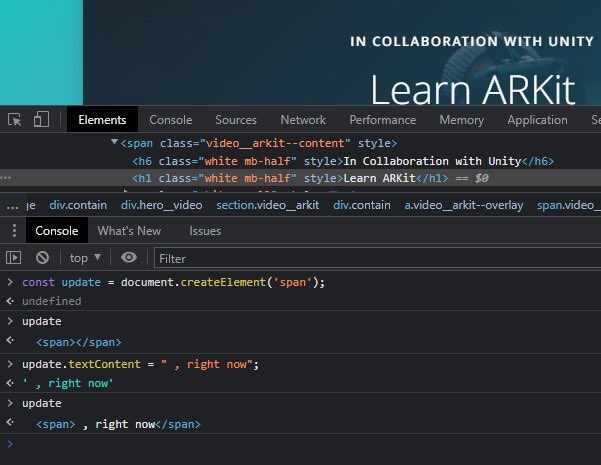This screenshot has width=601, height=465.
Task: Create a live expression with eye icon
Action: [129, 257]
